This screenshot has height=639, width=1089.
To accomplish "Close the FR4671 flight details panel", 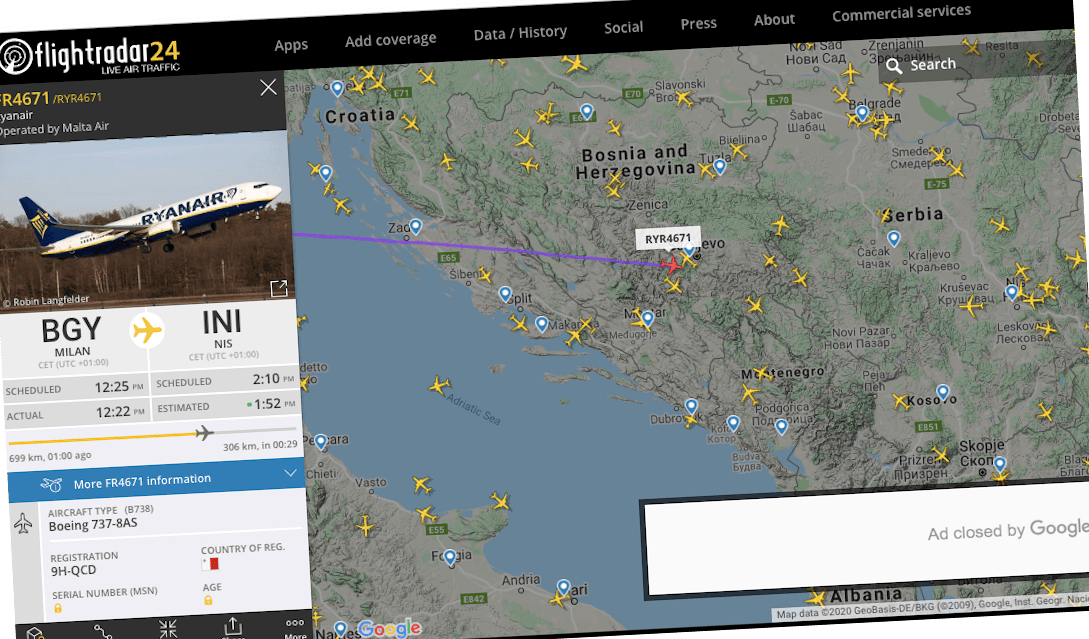I will (x=268, y=88).
